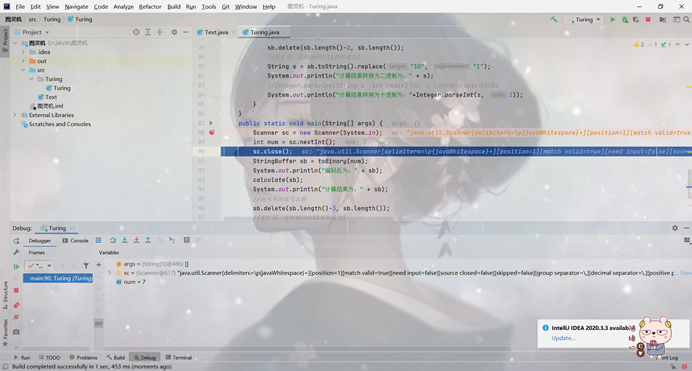Click Step Over icon in debugger
This screenshot has width=692, height=371.
(x=113, y=240)
